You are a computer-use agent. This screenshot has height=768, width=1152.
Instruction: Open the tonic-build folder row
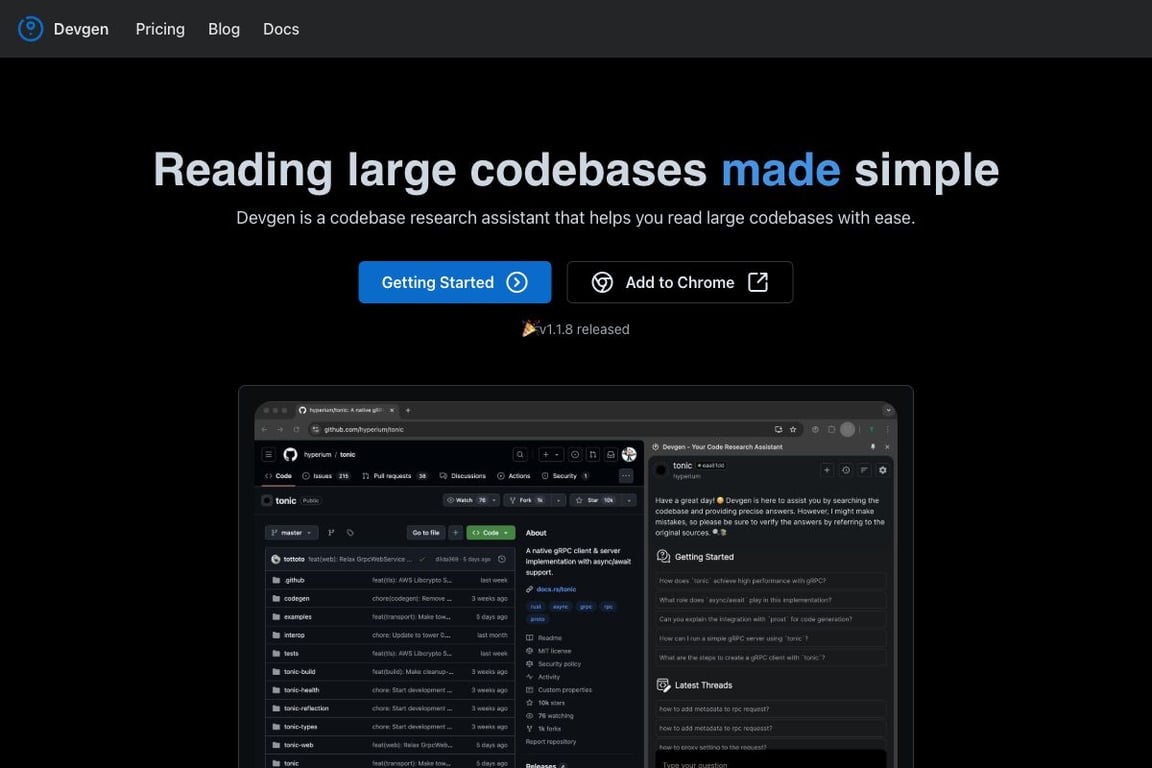point(390,672)
